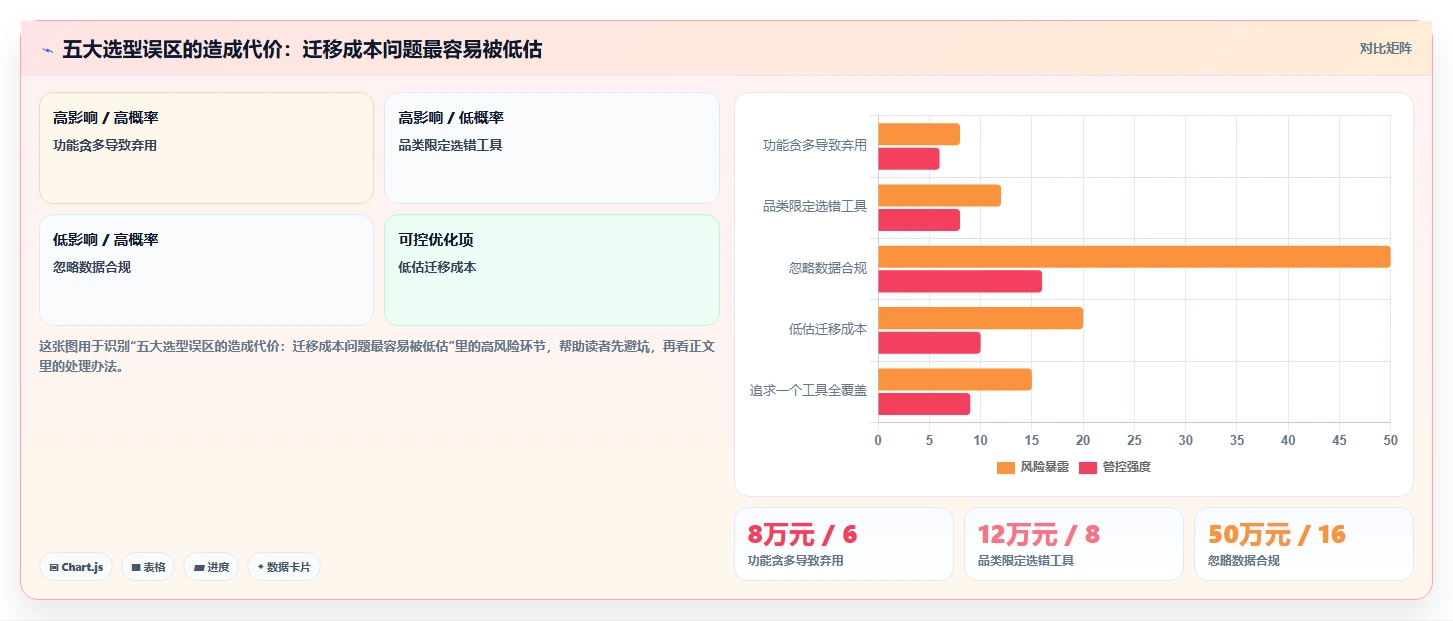Click the x-axis tick value 10
Viewport: 1453px width, 621px height.
tap(980, 440)
